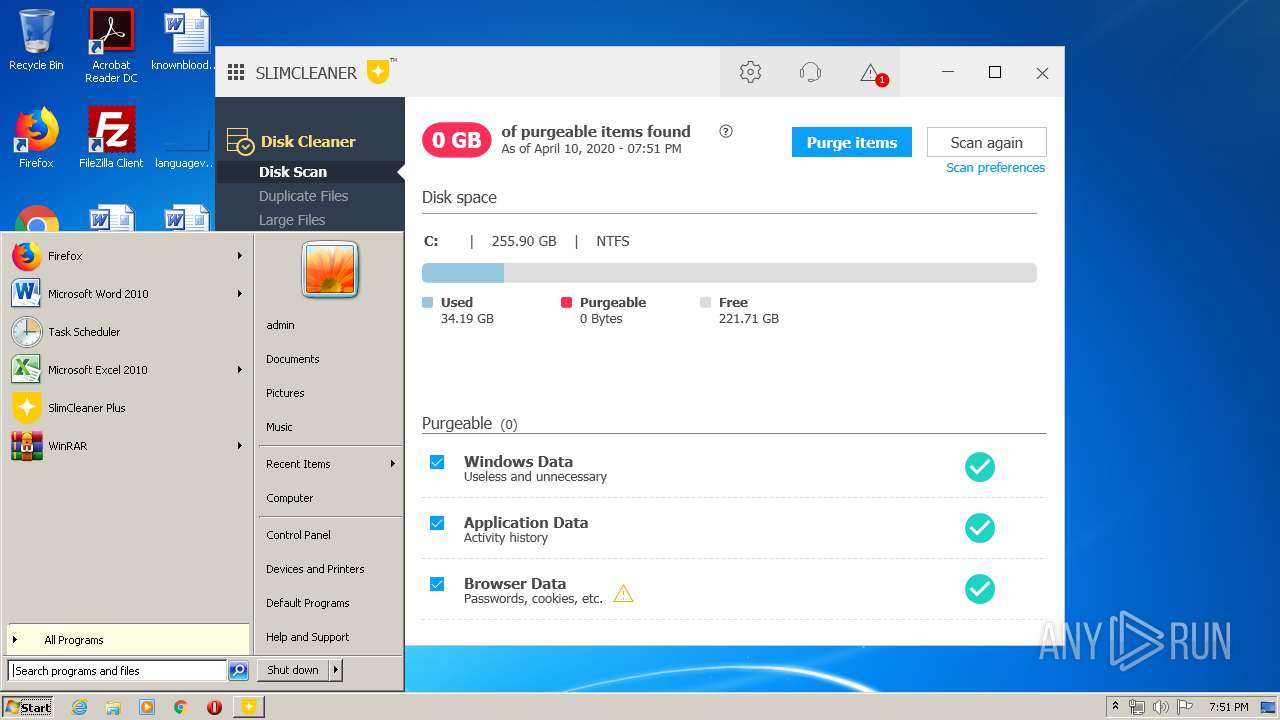Open SlimCleaner settings gear icon
The image size is (1280, 720).
click(x=750, y=72)
